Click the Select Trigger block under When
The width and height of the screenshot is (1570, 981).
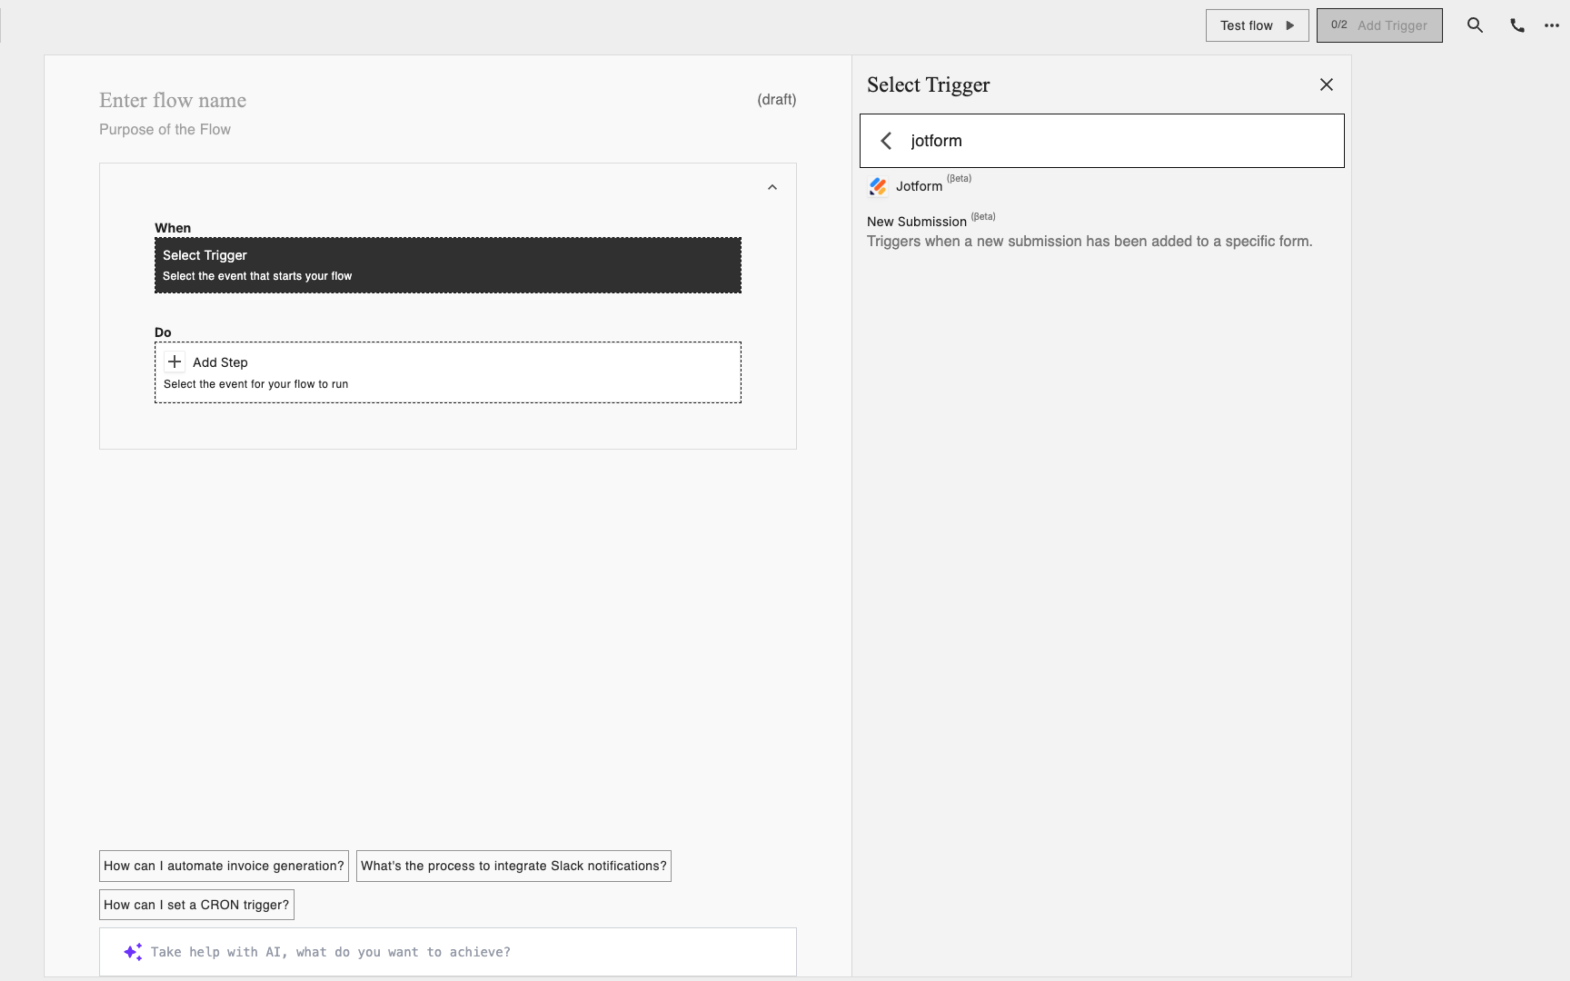[x=447, y=265]
